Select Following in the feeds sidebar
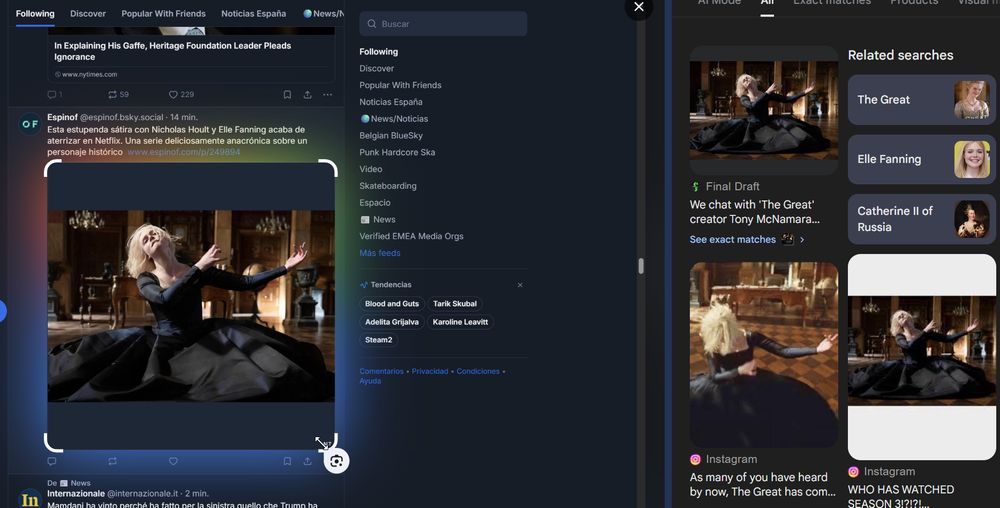The width and height of the screenshot is (1000, 508). (x=378, y=52)
